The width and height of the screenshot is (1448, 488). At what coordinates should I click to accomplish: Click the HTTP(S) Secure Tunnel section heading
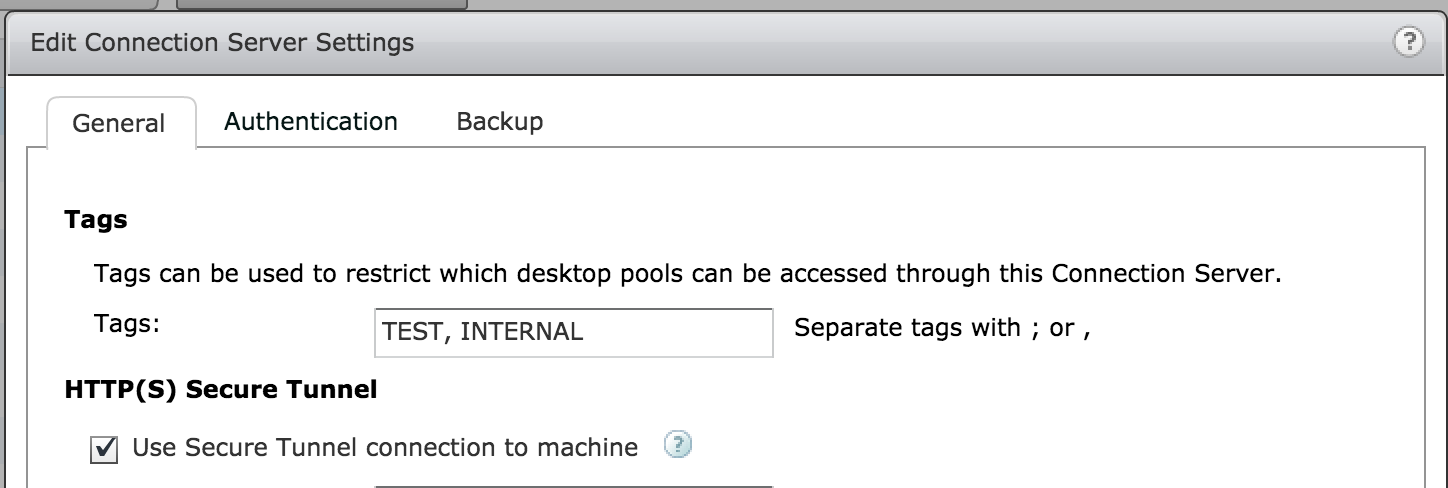coord(220,390)
